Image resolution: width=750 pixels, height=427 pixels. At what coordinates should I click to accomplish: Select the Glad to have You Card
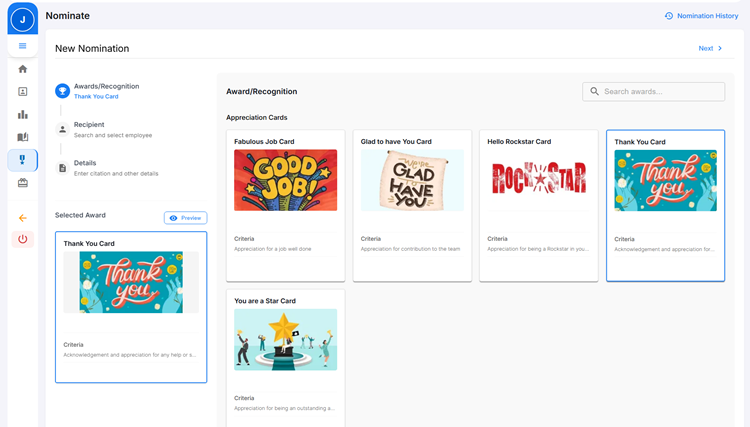tap(412, 206)
